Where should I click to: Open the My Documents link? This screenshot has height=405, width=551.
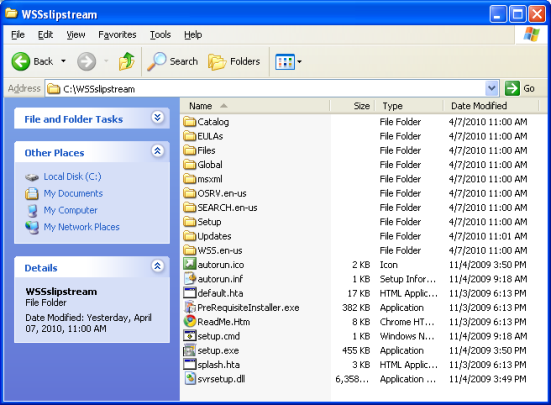73,194
